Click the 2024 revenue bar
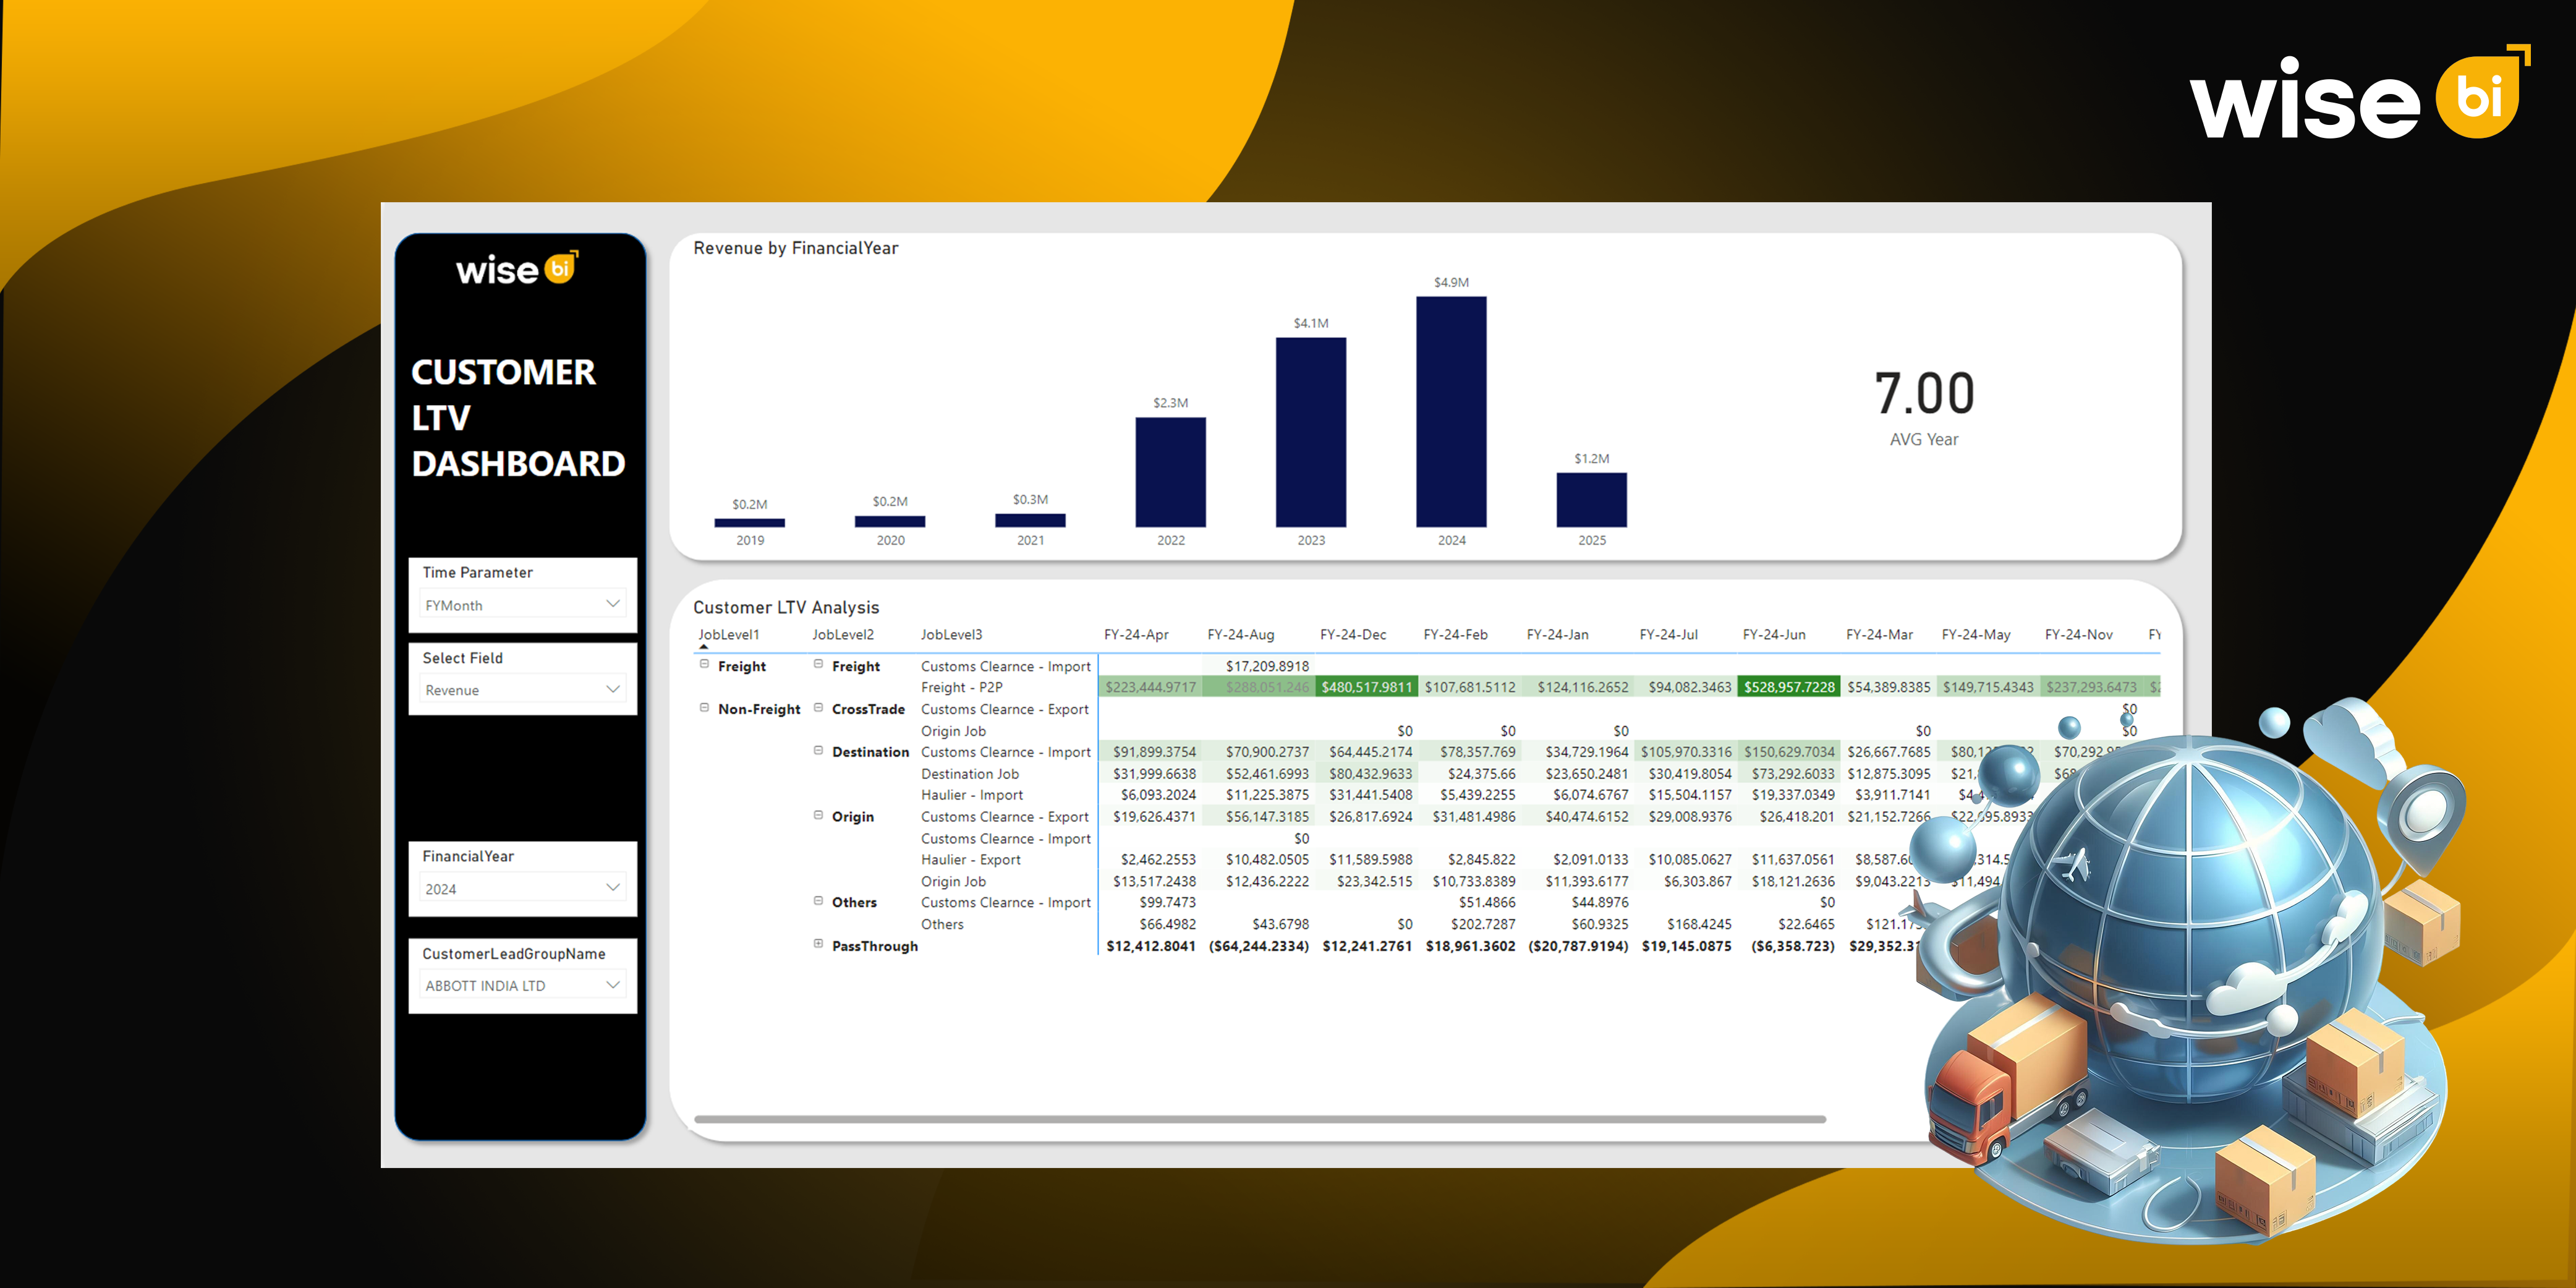The image size is (2576, 1288). point(1451,412)
